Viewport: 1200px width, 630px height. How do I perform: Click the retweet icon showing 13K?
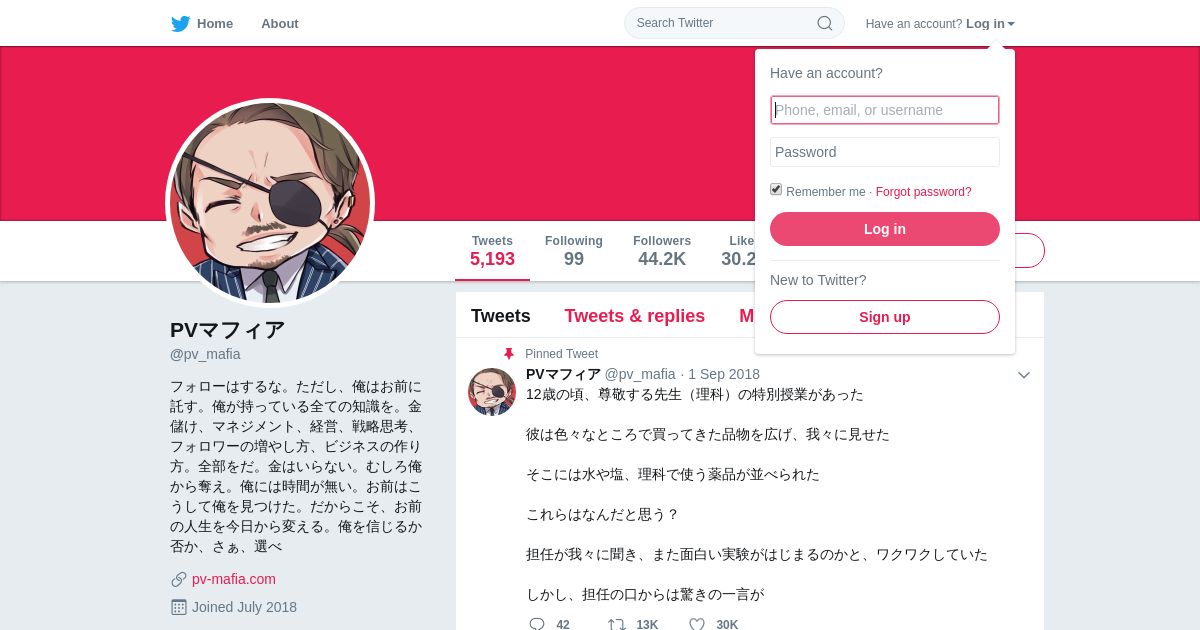[x=617, y=624]
